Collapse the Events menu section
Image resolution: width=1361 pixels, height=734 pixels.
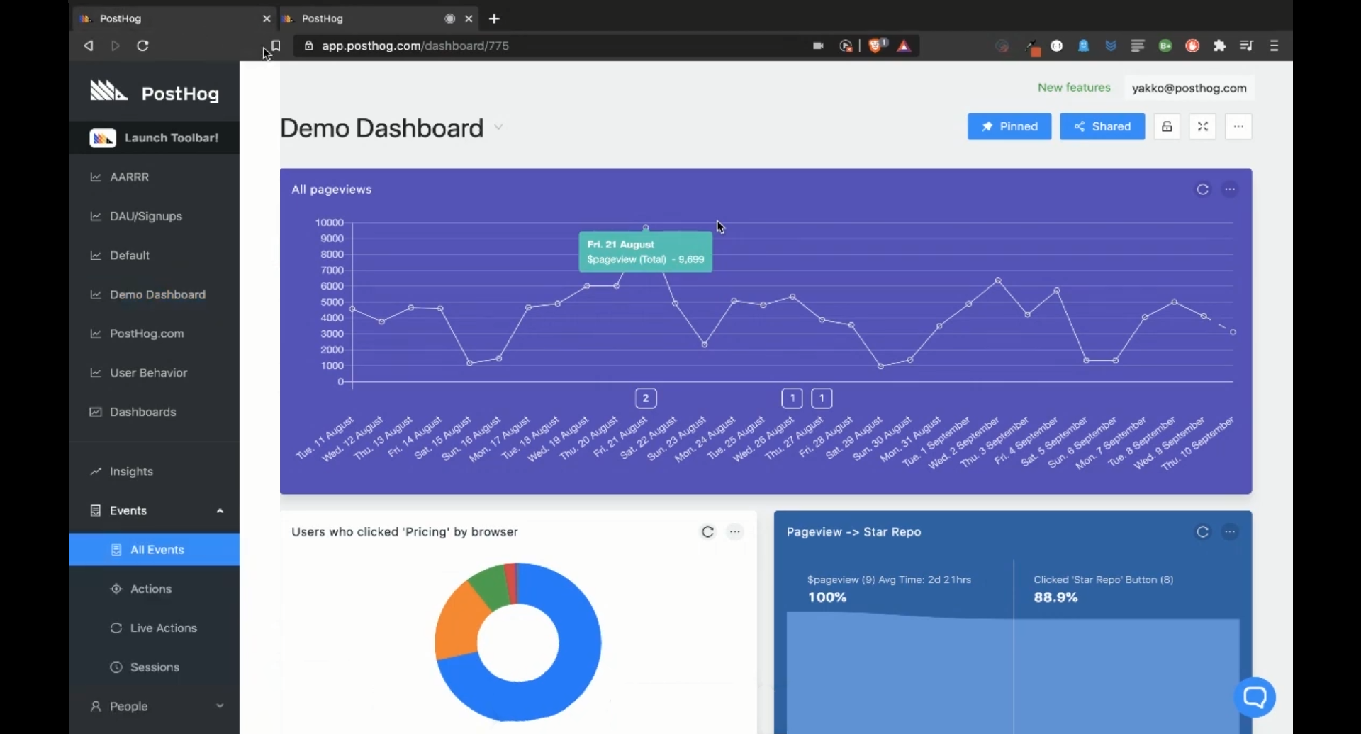[x=154, y=510]
